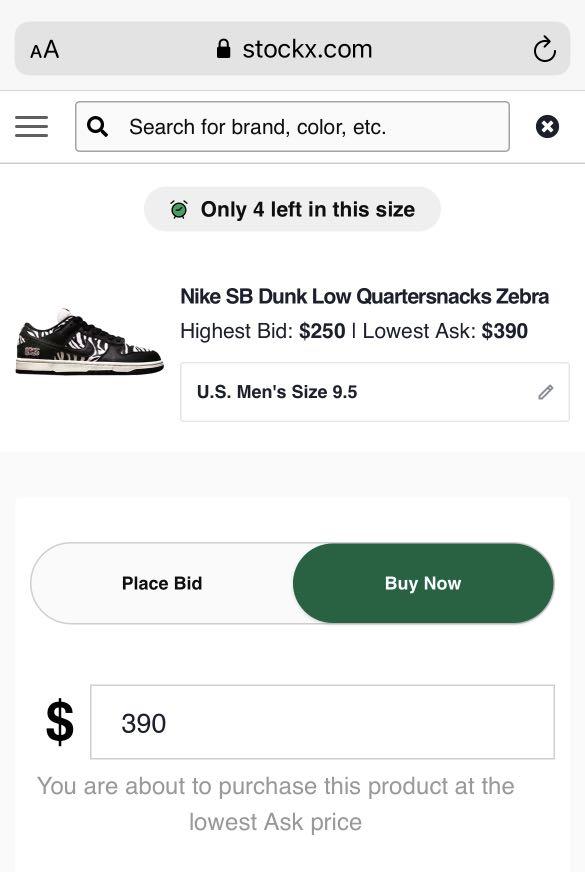Click the search magnifying glass icon
585x872 pixels.
[97, 127]
